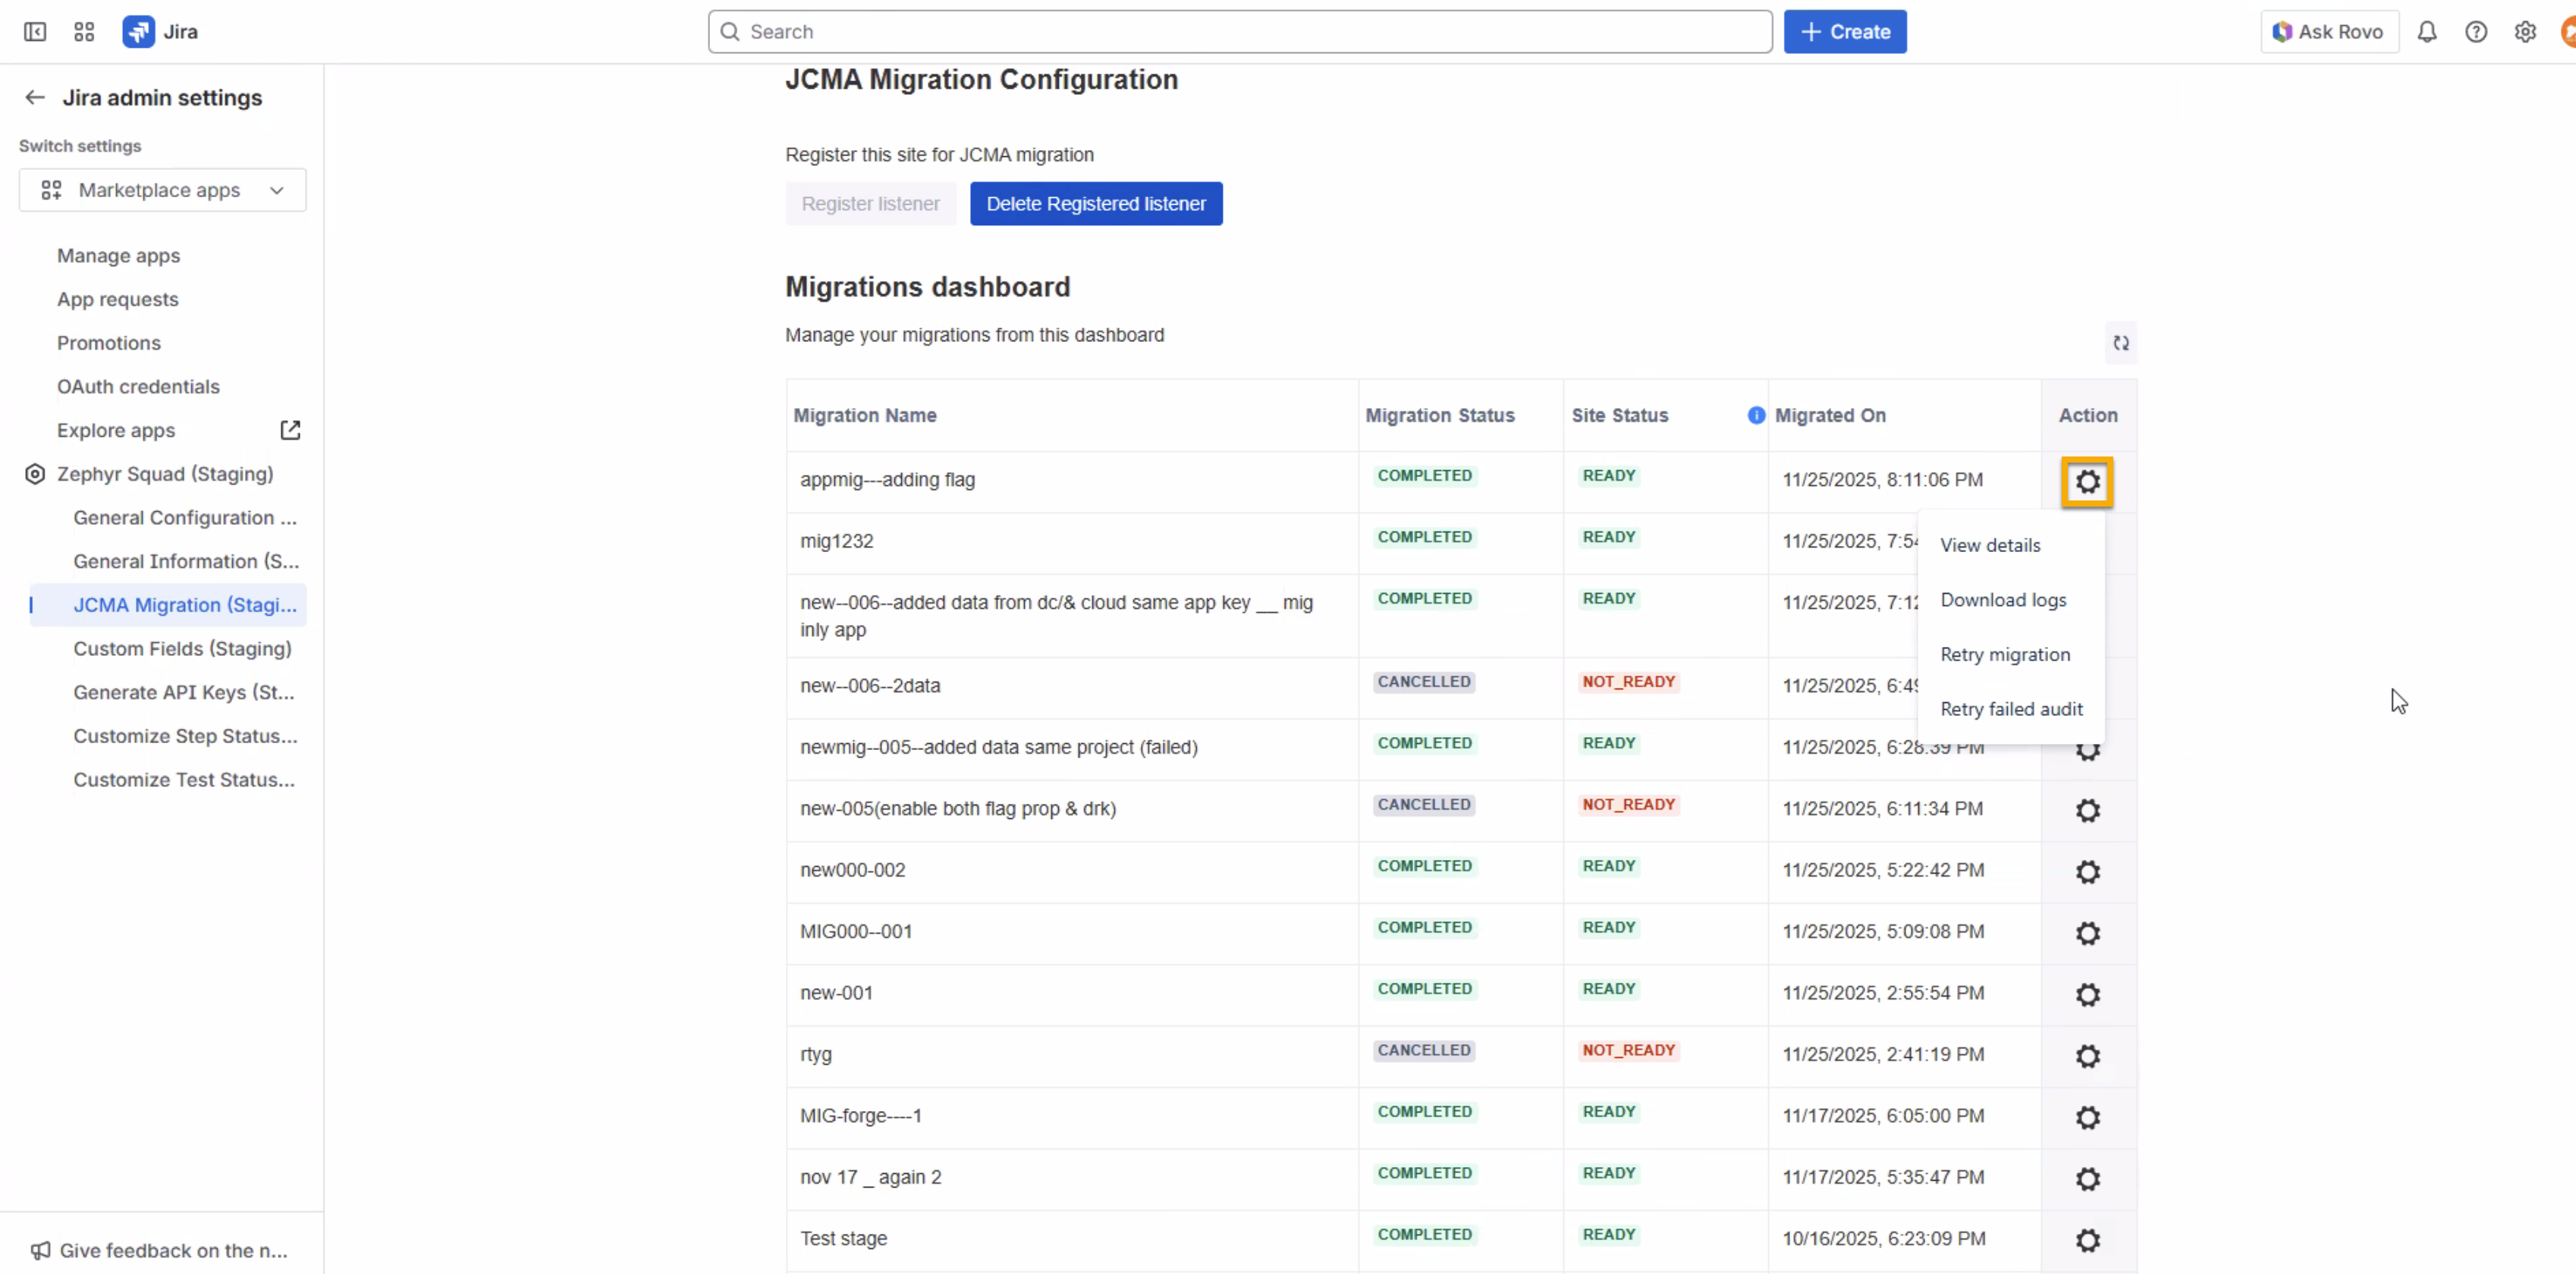Open action gear for new-001 migration
2576x1274 pixels.
[x=2087, y=994]
